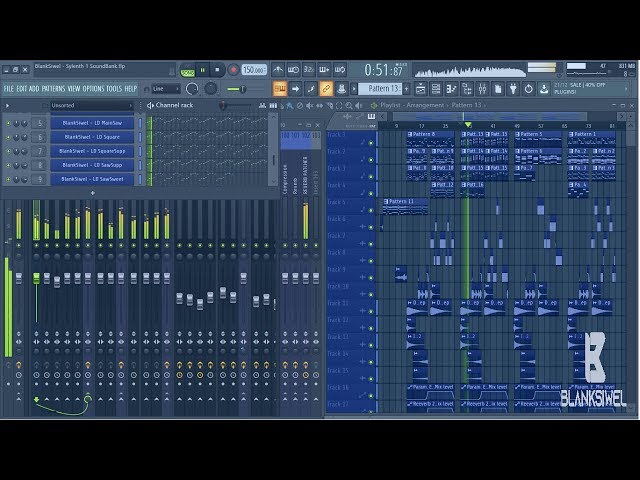This screenshot has height=480, width=640.
Task: Open the OPTIONS menu
Action: point(93,89)
